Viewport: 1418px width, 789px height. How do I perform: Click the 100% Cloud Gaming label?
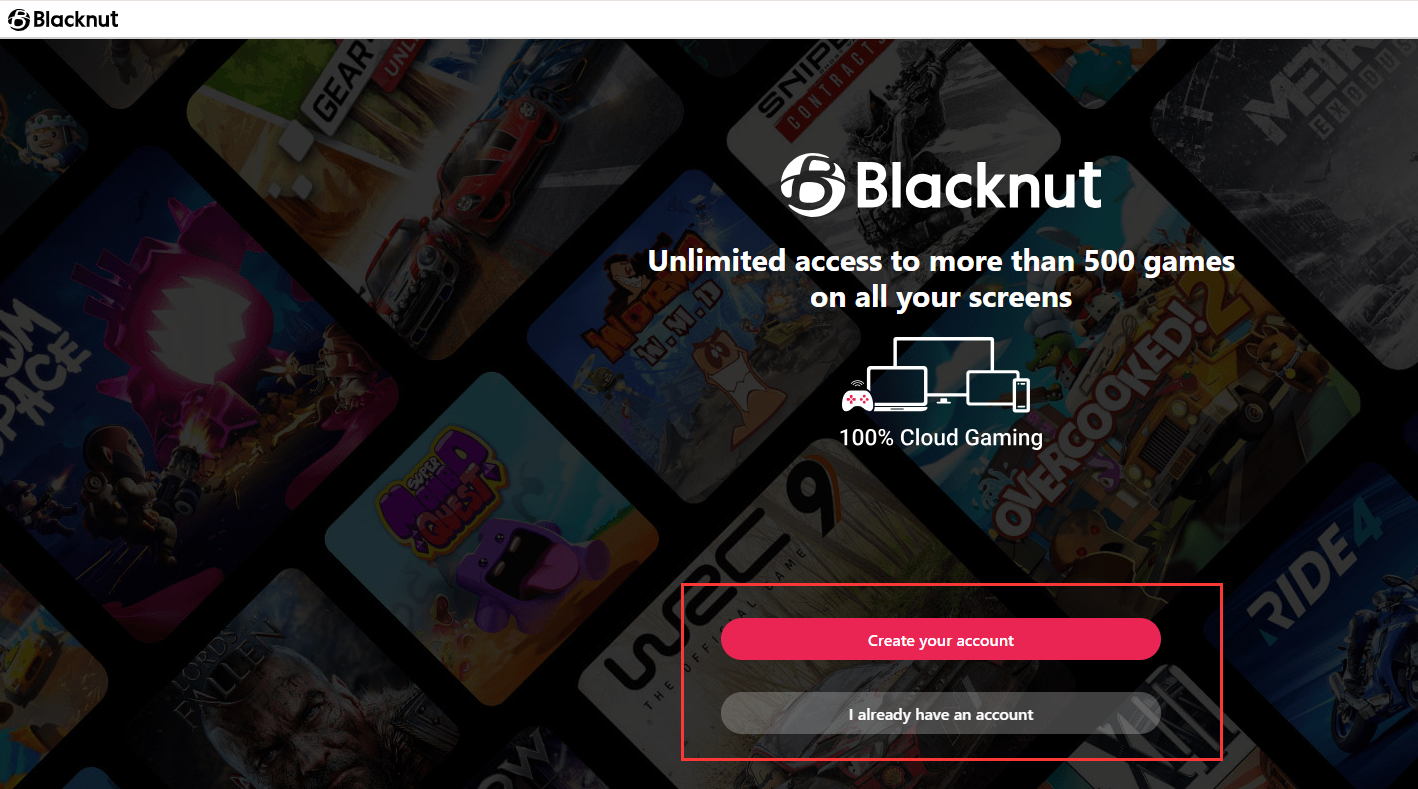click(x=941, y=437)
